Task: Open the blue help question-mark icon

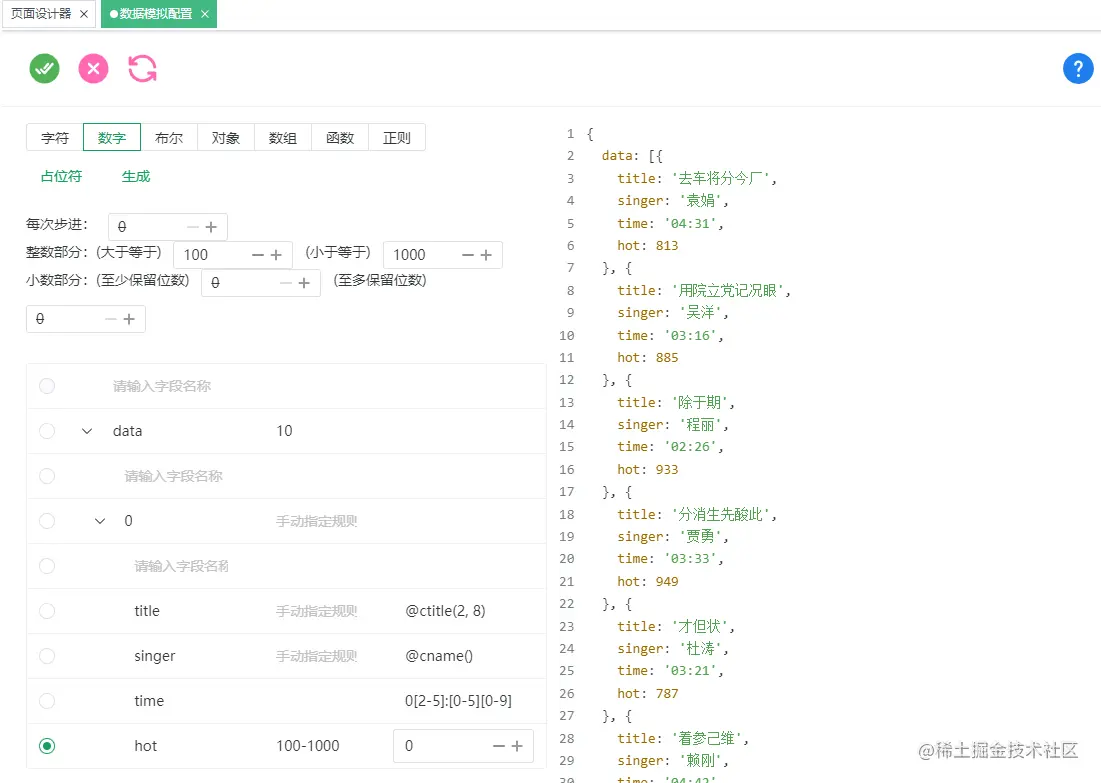Action: pos(1078,69)
